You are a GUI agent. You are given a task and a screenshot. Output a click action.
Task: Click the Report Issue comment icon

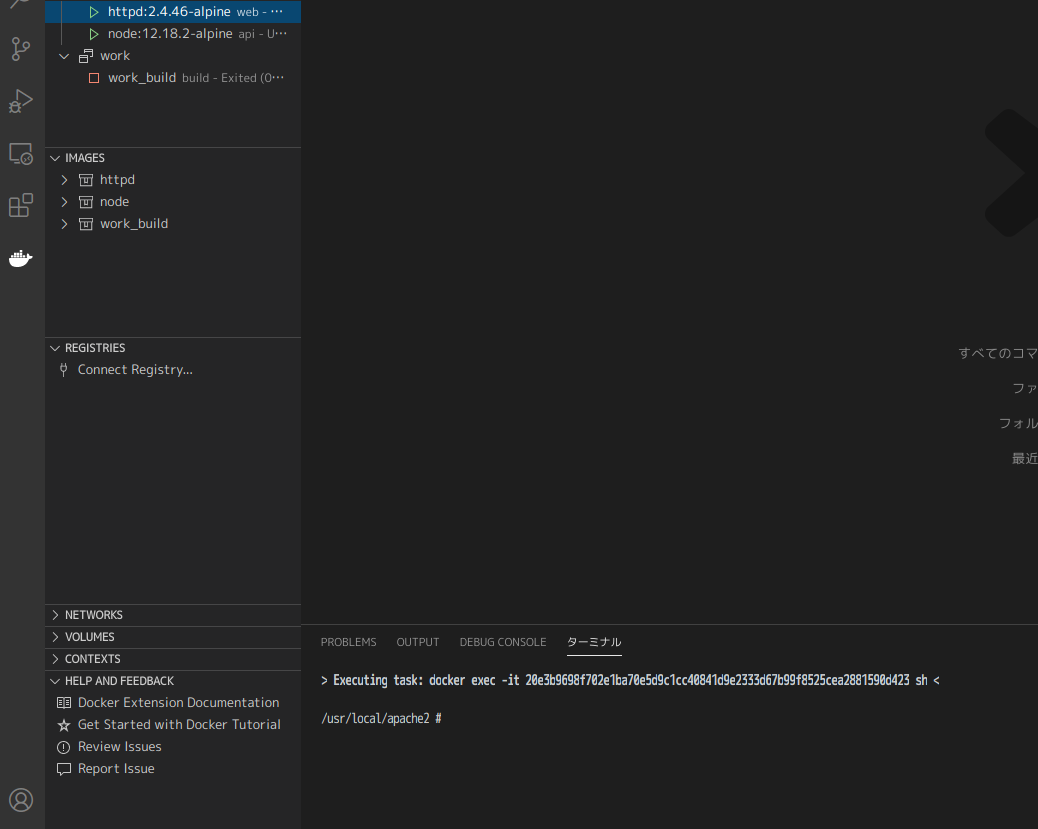(x=64, y=769)
